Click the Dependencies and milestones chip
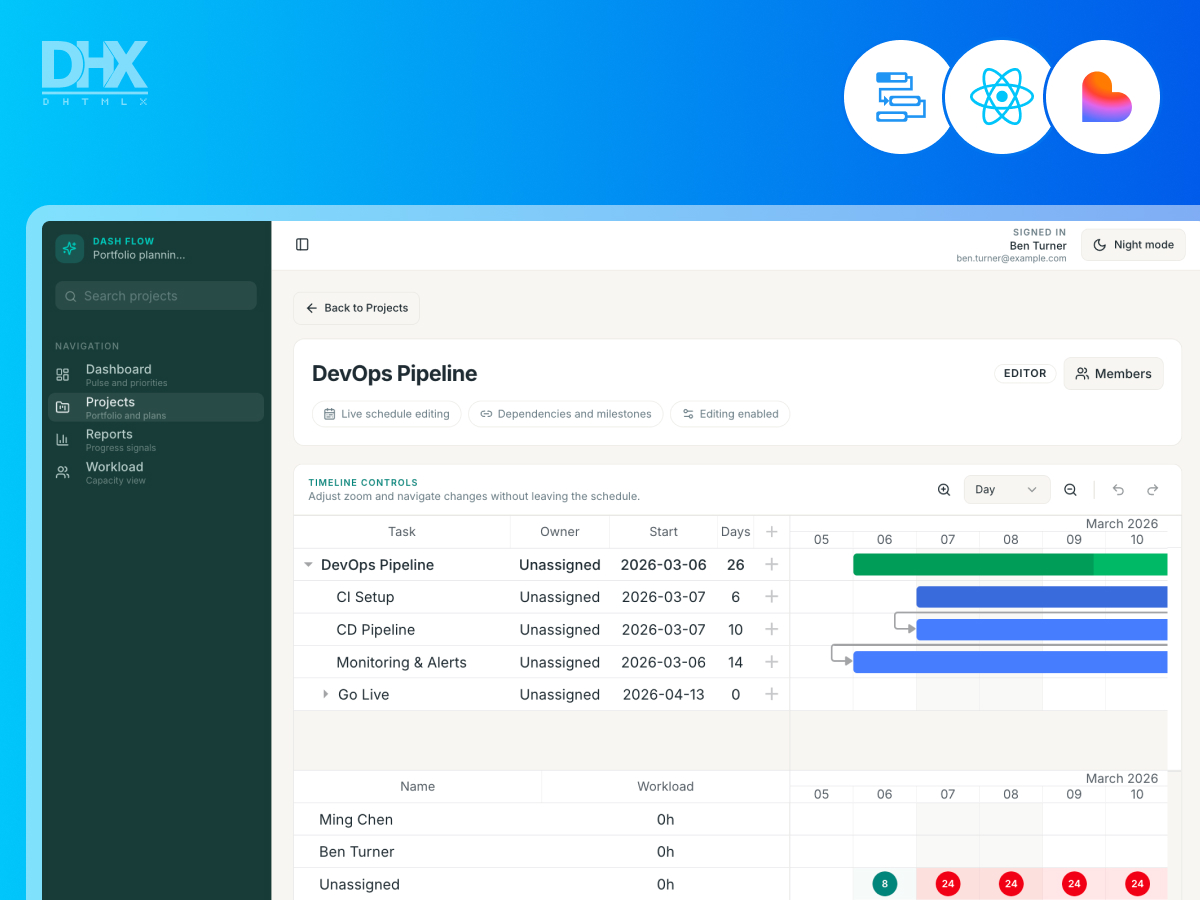Viewport: 1200px width, 900px height. (566, 414)
